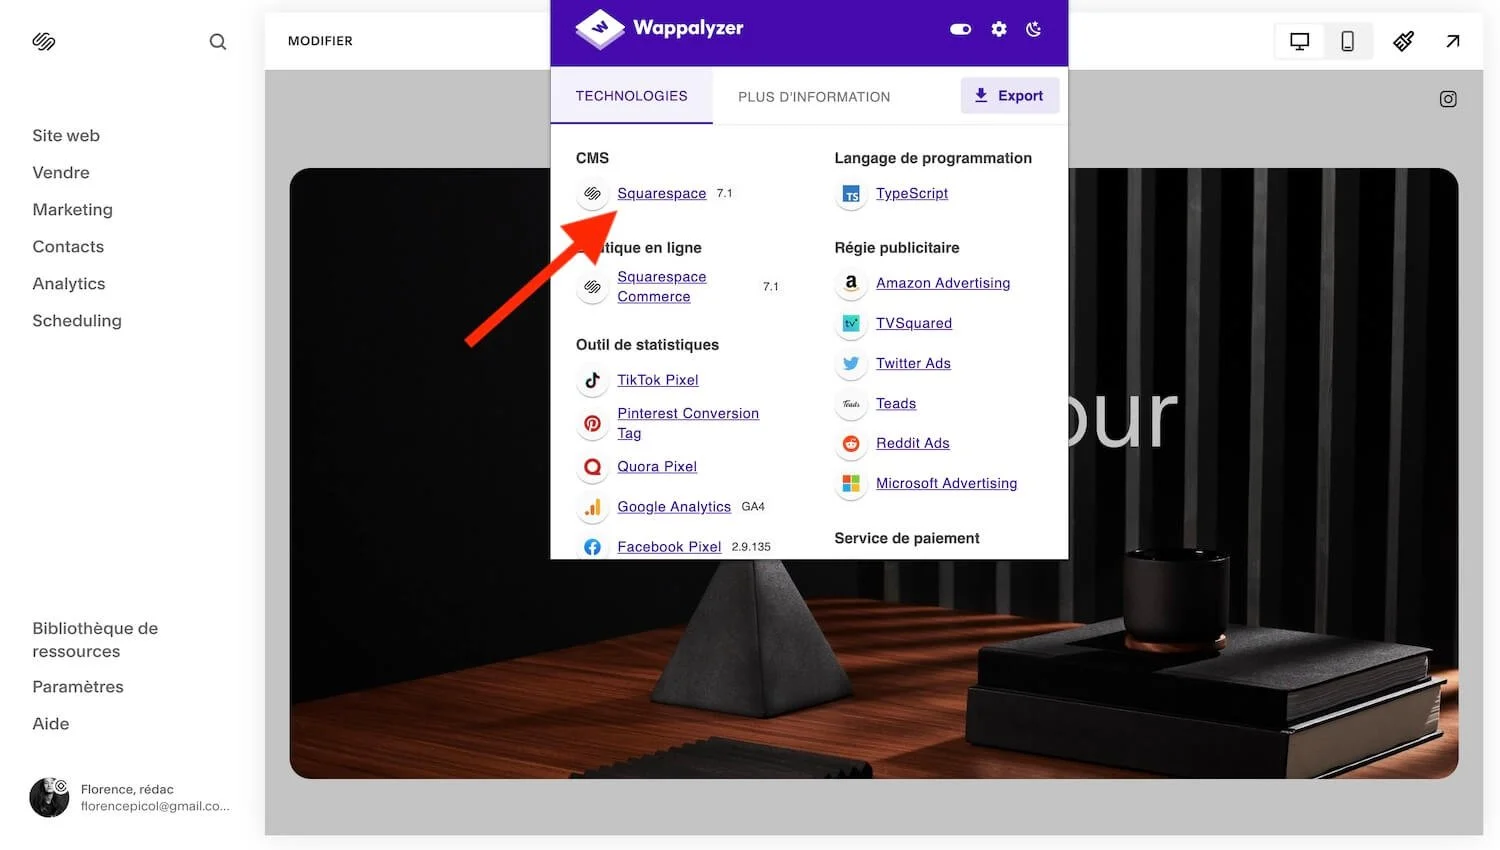Click Service de paiement heading

[x=907, y=538]
